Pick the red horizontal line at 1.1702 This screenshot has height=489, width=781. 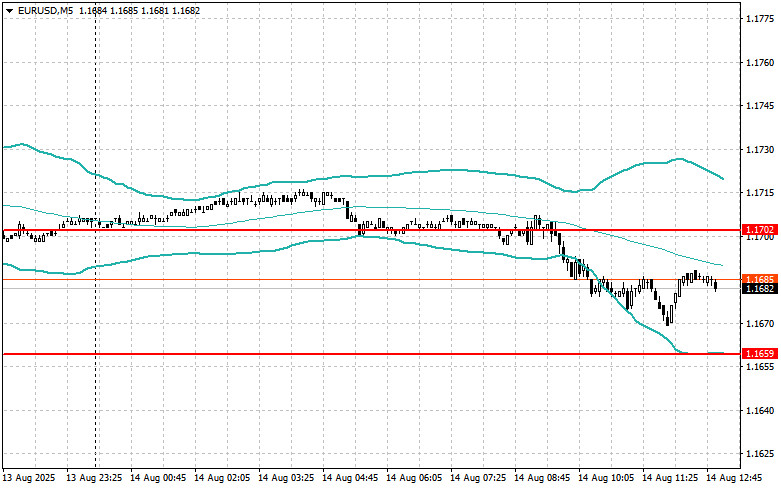(x=371, y=230)
